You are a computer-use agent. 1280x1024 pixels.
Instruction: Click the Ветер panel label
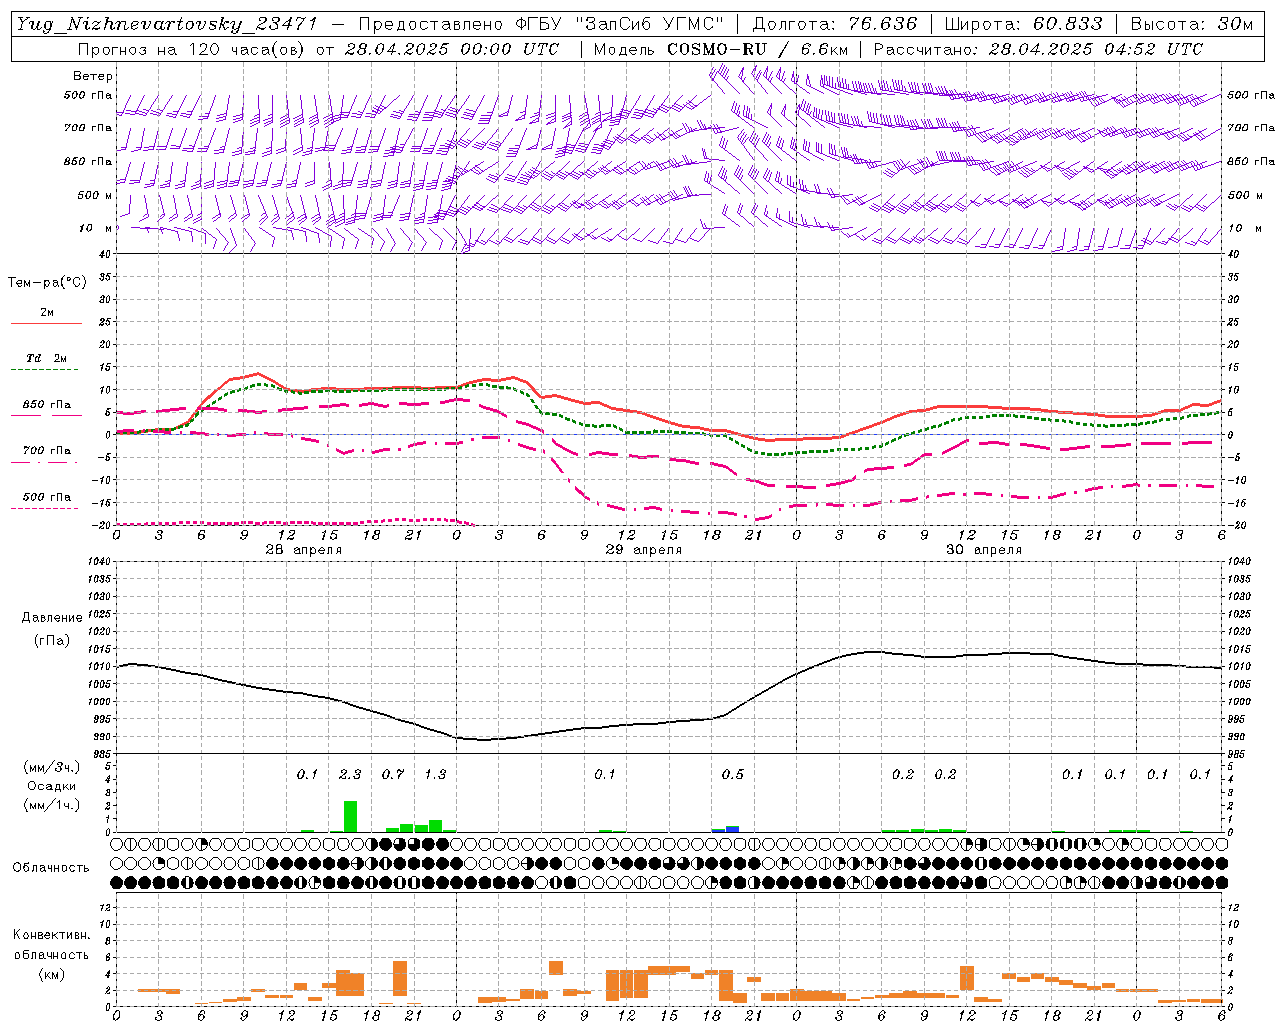tap(92, 76)
